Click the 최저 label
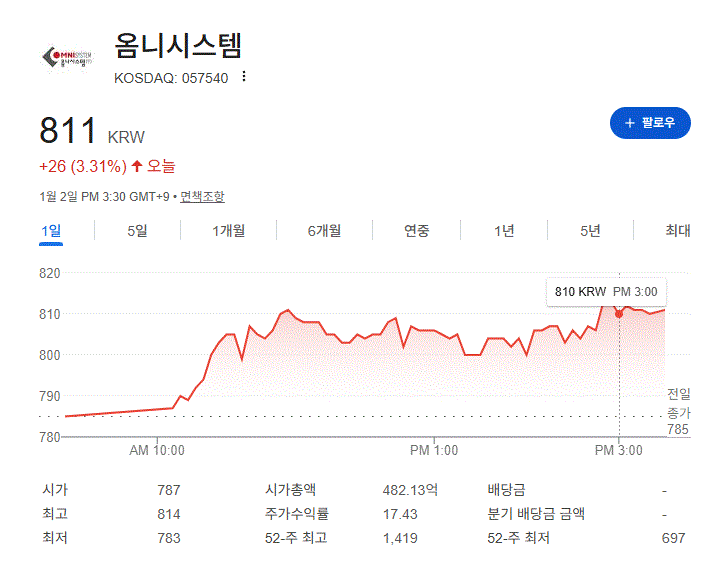The width and height of the screenshot is (706, 570). [x=55, y=538]
